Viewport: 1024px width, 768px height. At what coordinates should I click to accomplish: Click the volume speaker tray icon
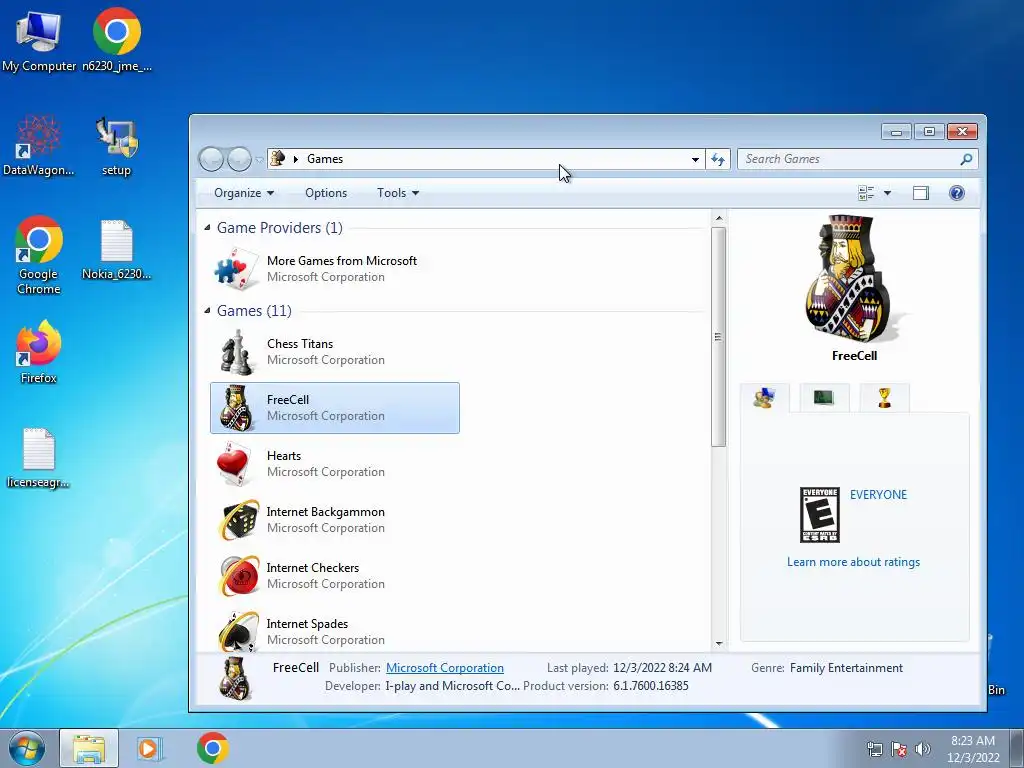923,749
